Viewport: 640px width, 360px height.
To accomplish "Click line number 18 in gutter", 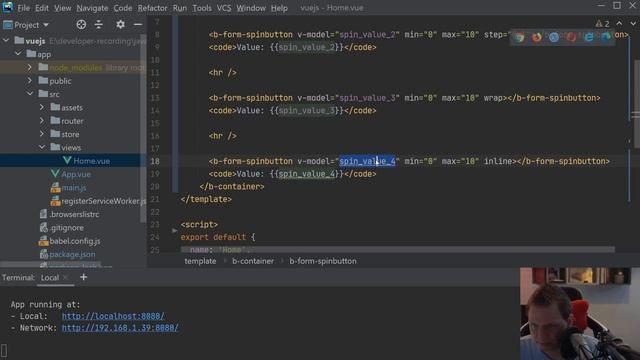I will coord(155,161).
